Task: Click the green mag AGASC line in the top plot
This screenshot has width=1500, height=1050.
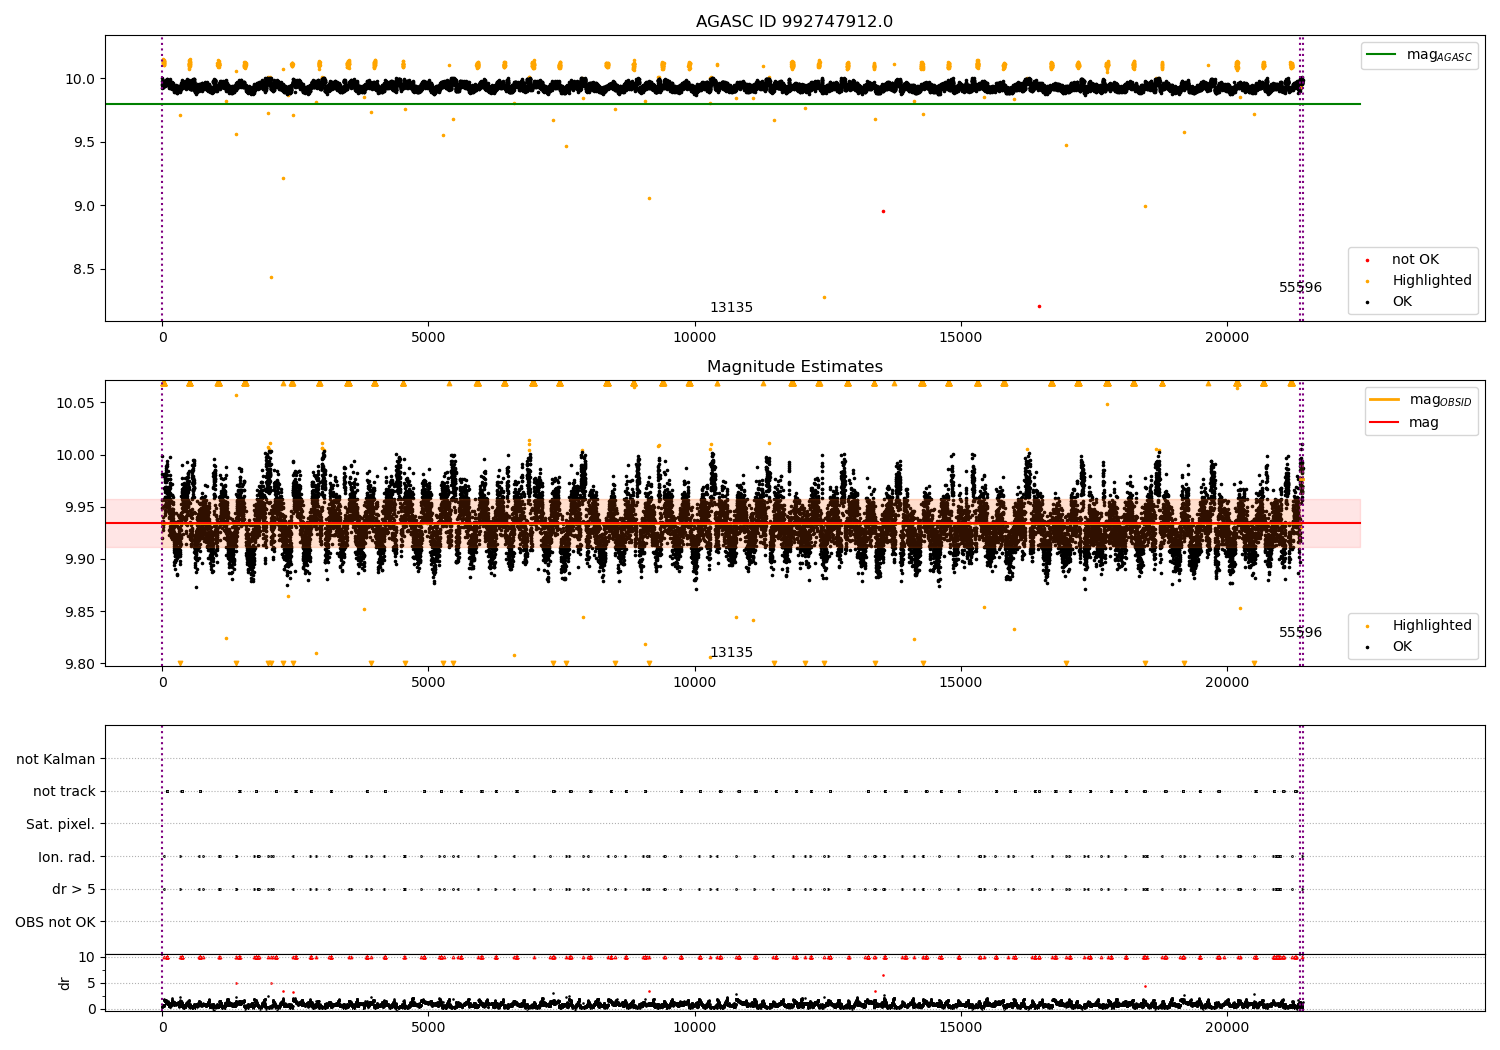Action: tap(733, 104)
